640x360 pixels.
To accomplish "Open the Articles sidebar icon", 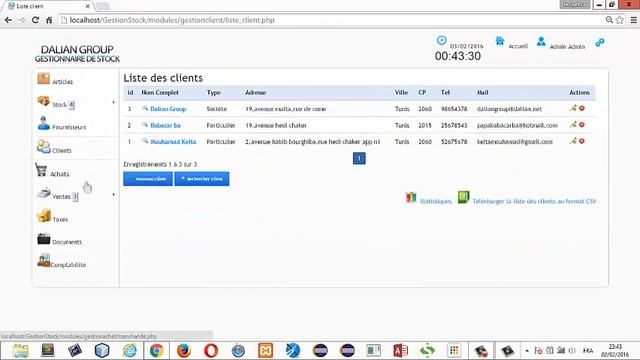I will pyautogui.click(x=43, y=78).
